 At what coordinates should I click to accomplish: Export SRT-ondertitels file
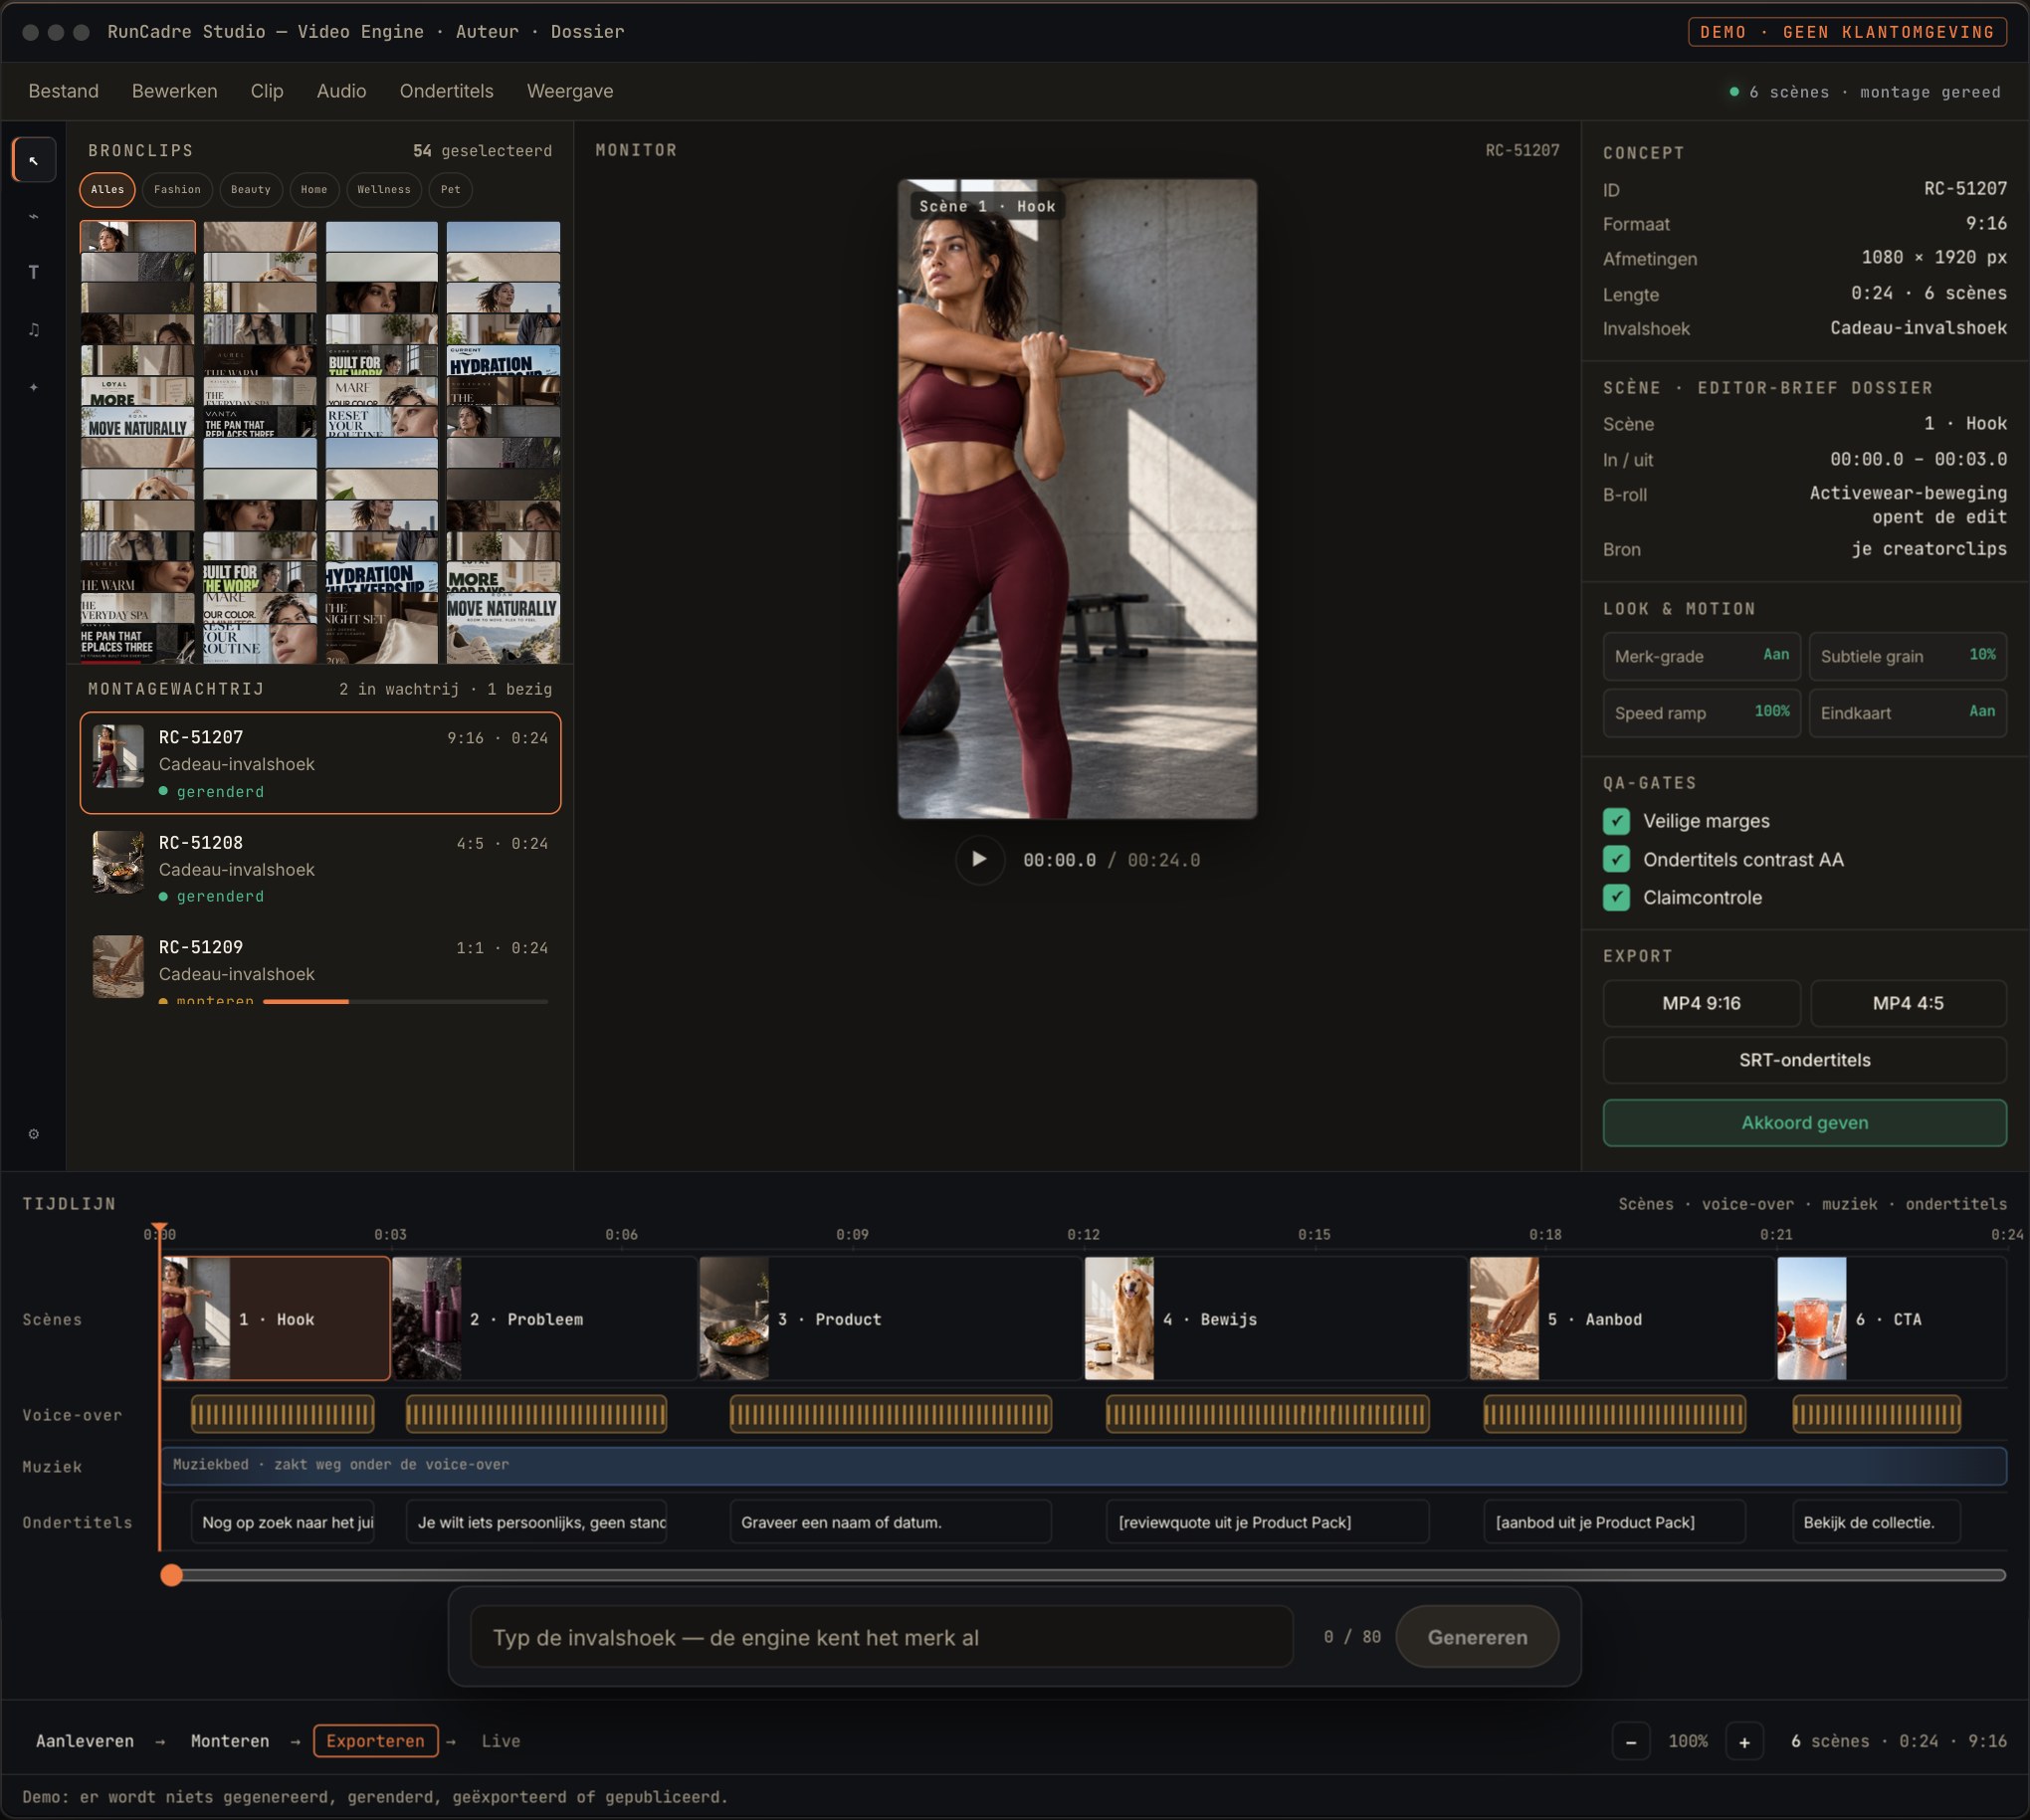click(1804, 1060)
